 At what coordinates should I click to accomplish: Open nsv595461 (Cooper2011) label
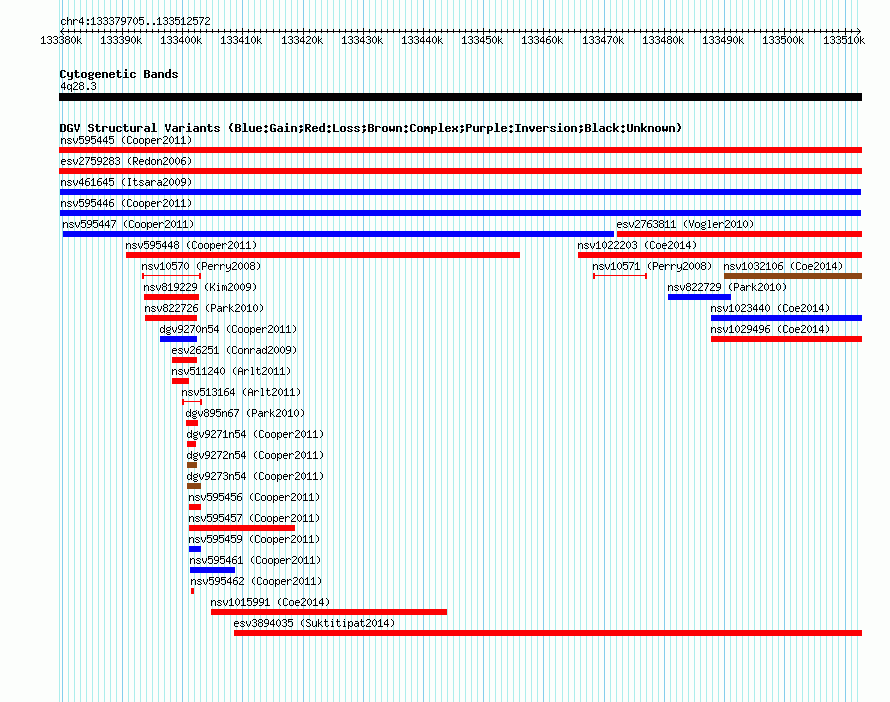[255, 560]
